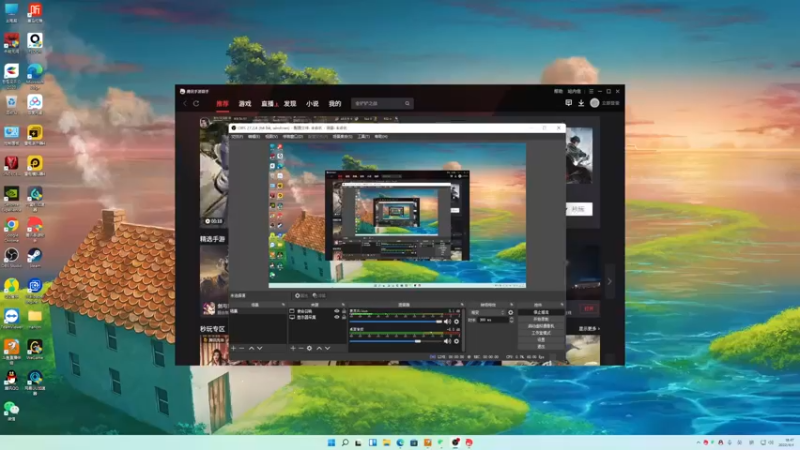800x450 pixels.
Task: Open Recycle Bin on desktop
Action: 11,105
